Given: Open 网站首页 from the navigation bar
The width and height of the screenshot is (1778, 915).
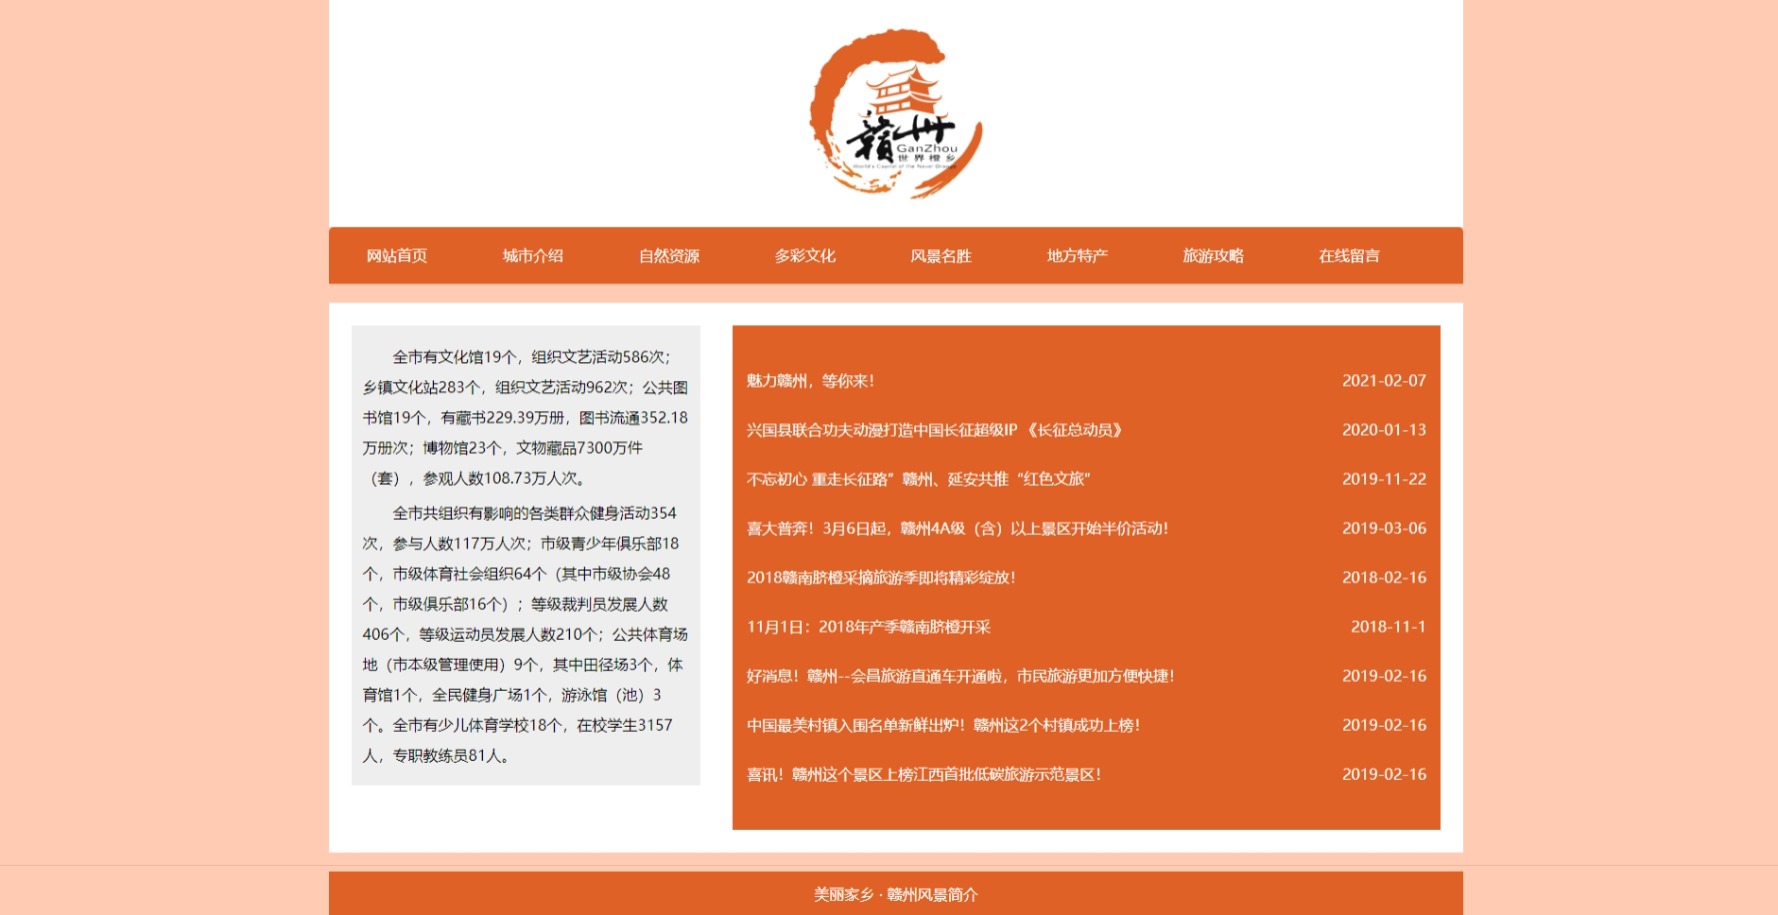Looking at the screenshot, I should [x=396, y=256].
